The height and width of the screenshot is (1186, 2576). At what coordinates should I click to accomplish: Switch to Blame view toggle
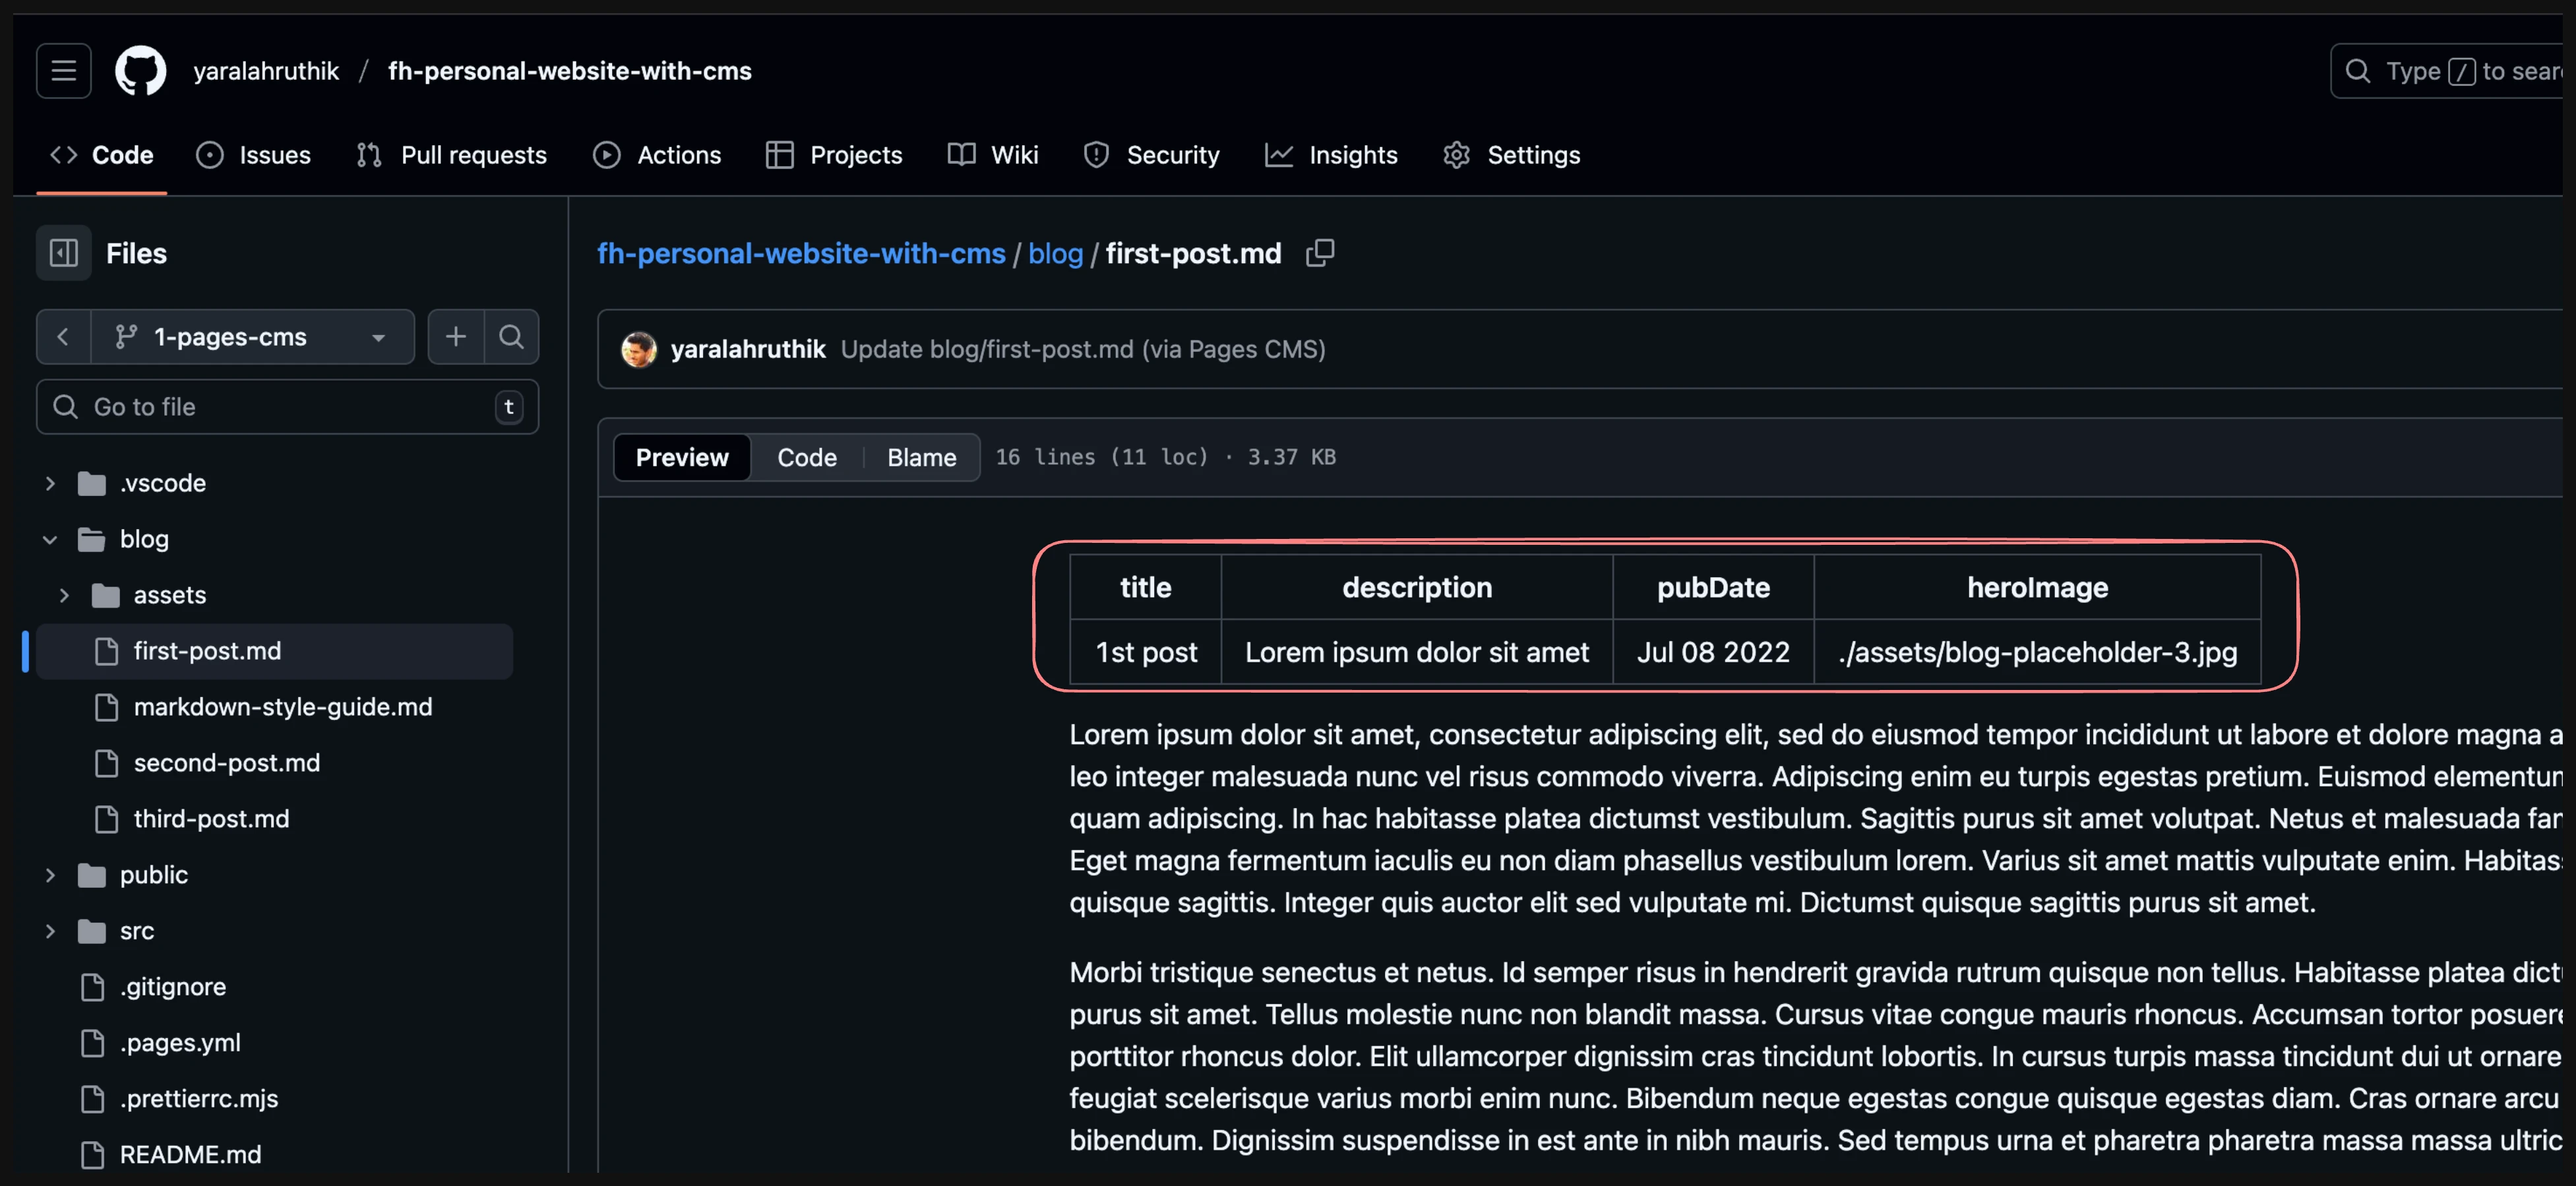(x=921, y=457)
